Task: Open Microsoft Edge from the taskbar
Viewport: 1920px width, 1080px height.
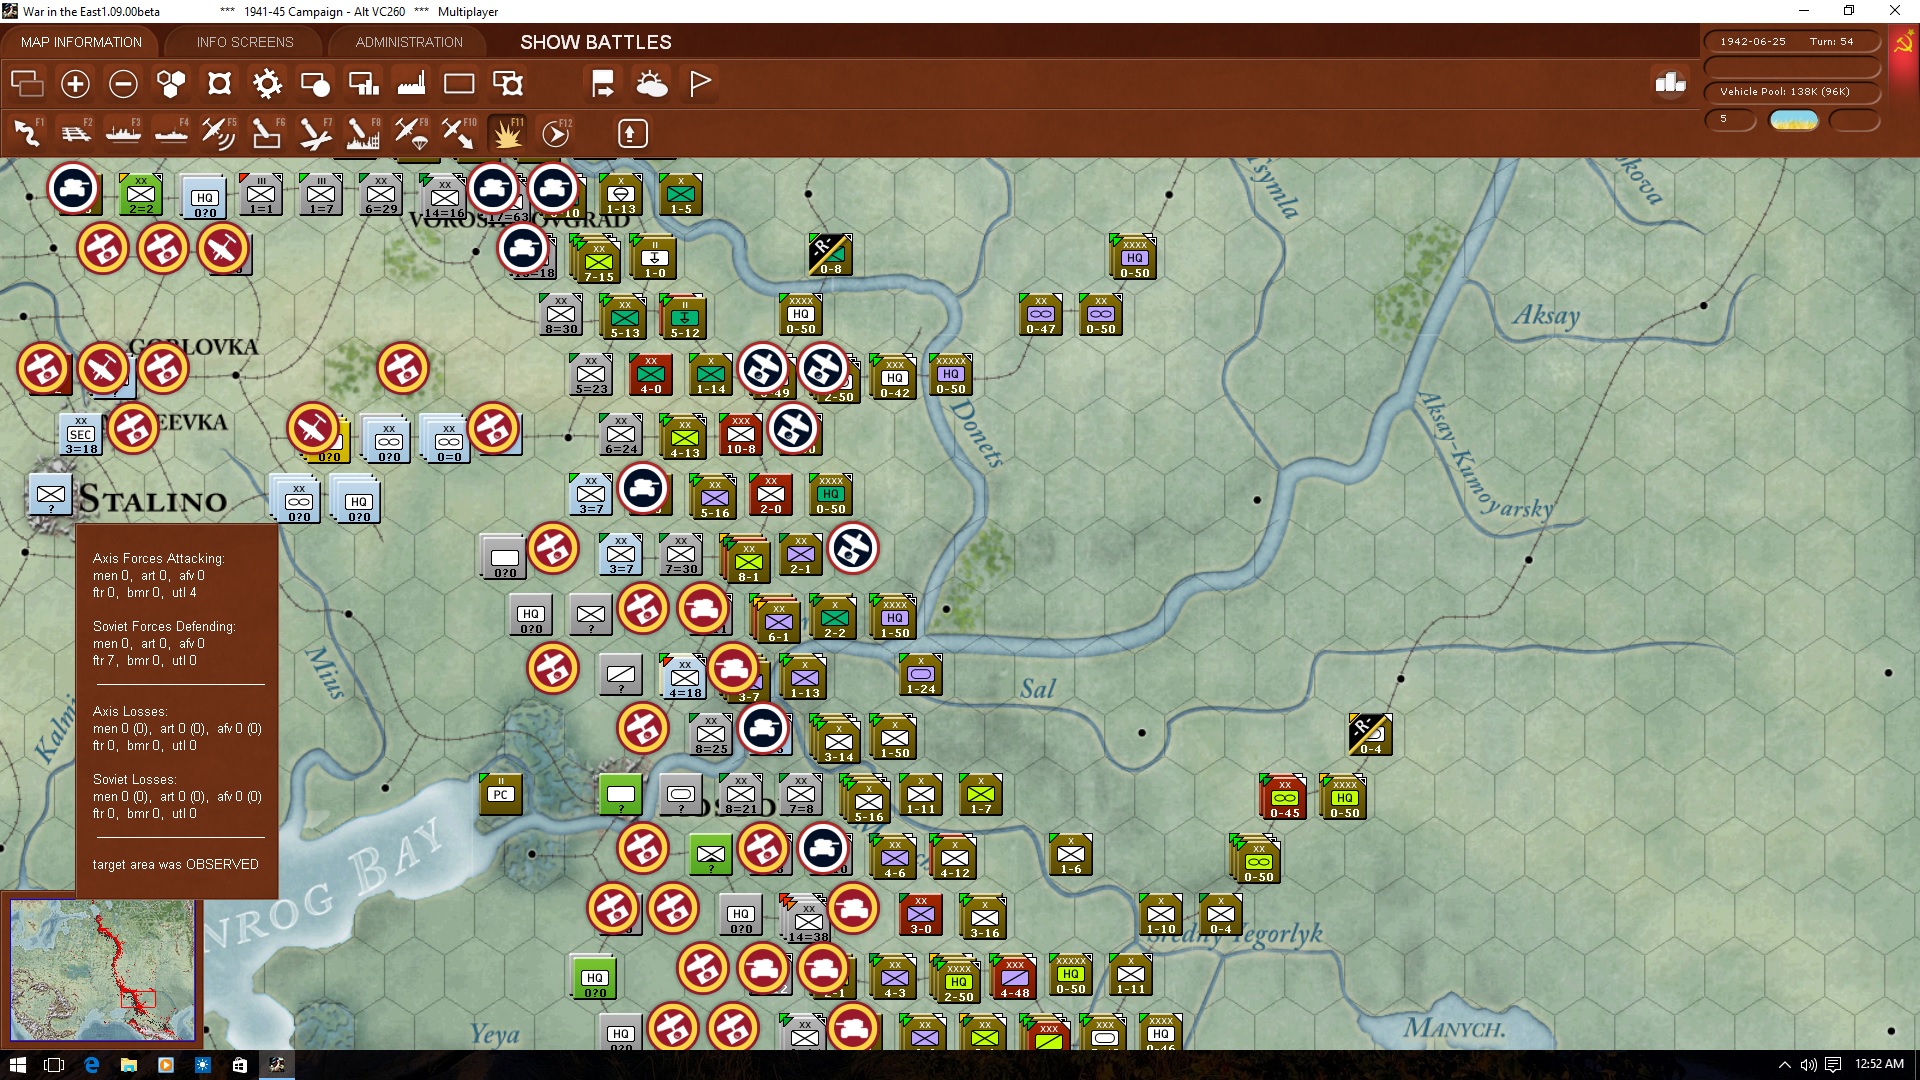Action: pos(91,1065)
